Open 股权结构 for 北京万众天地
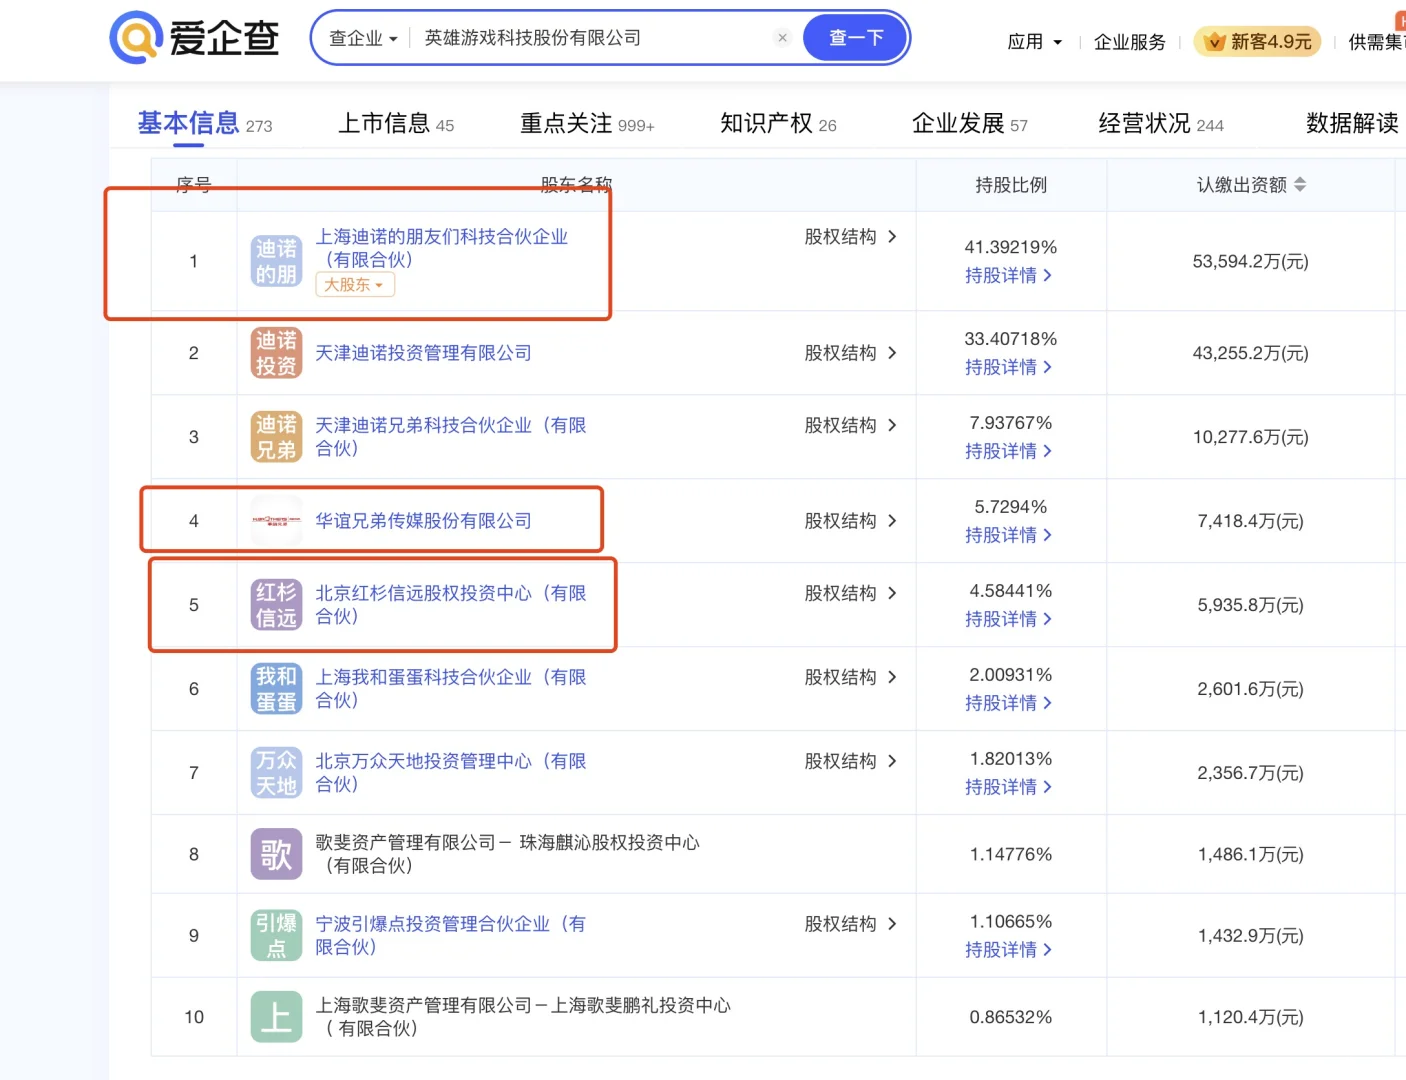The height and width of the screenshot is (1080, 1406). (851, 761)
